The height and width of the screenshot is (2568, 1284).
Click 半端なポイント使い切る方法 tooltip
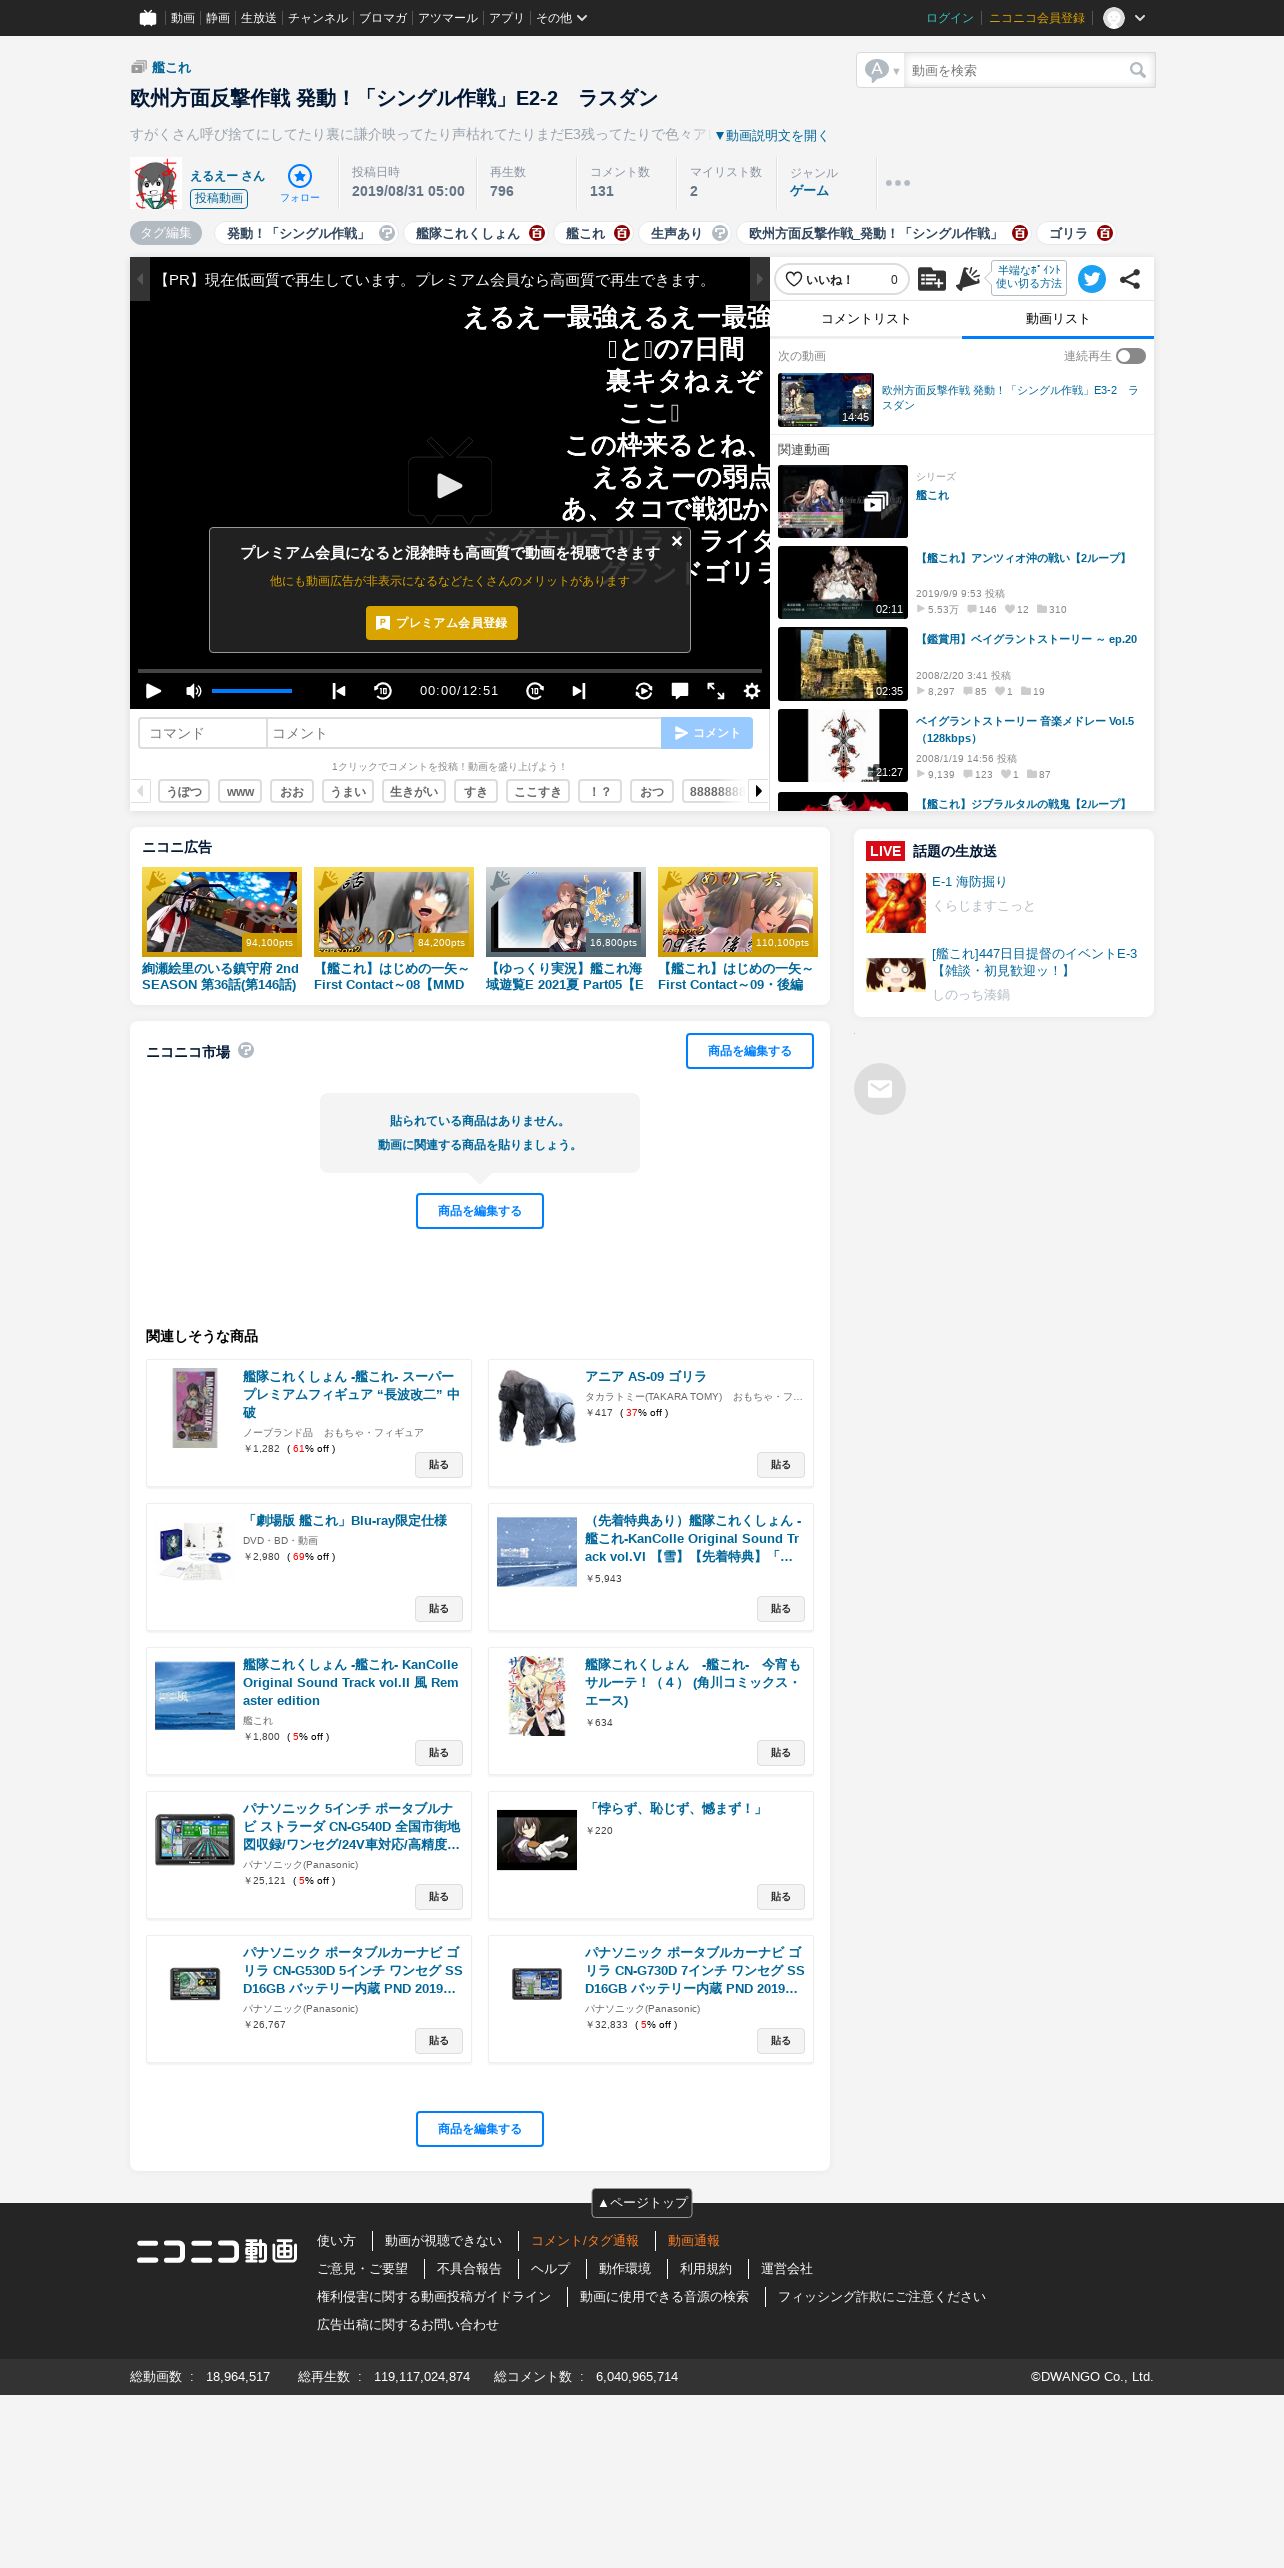1029,277
